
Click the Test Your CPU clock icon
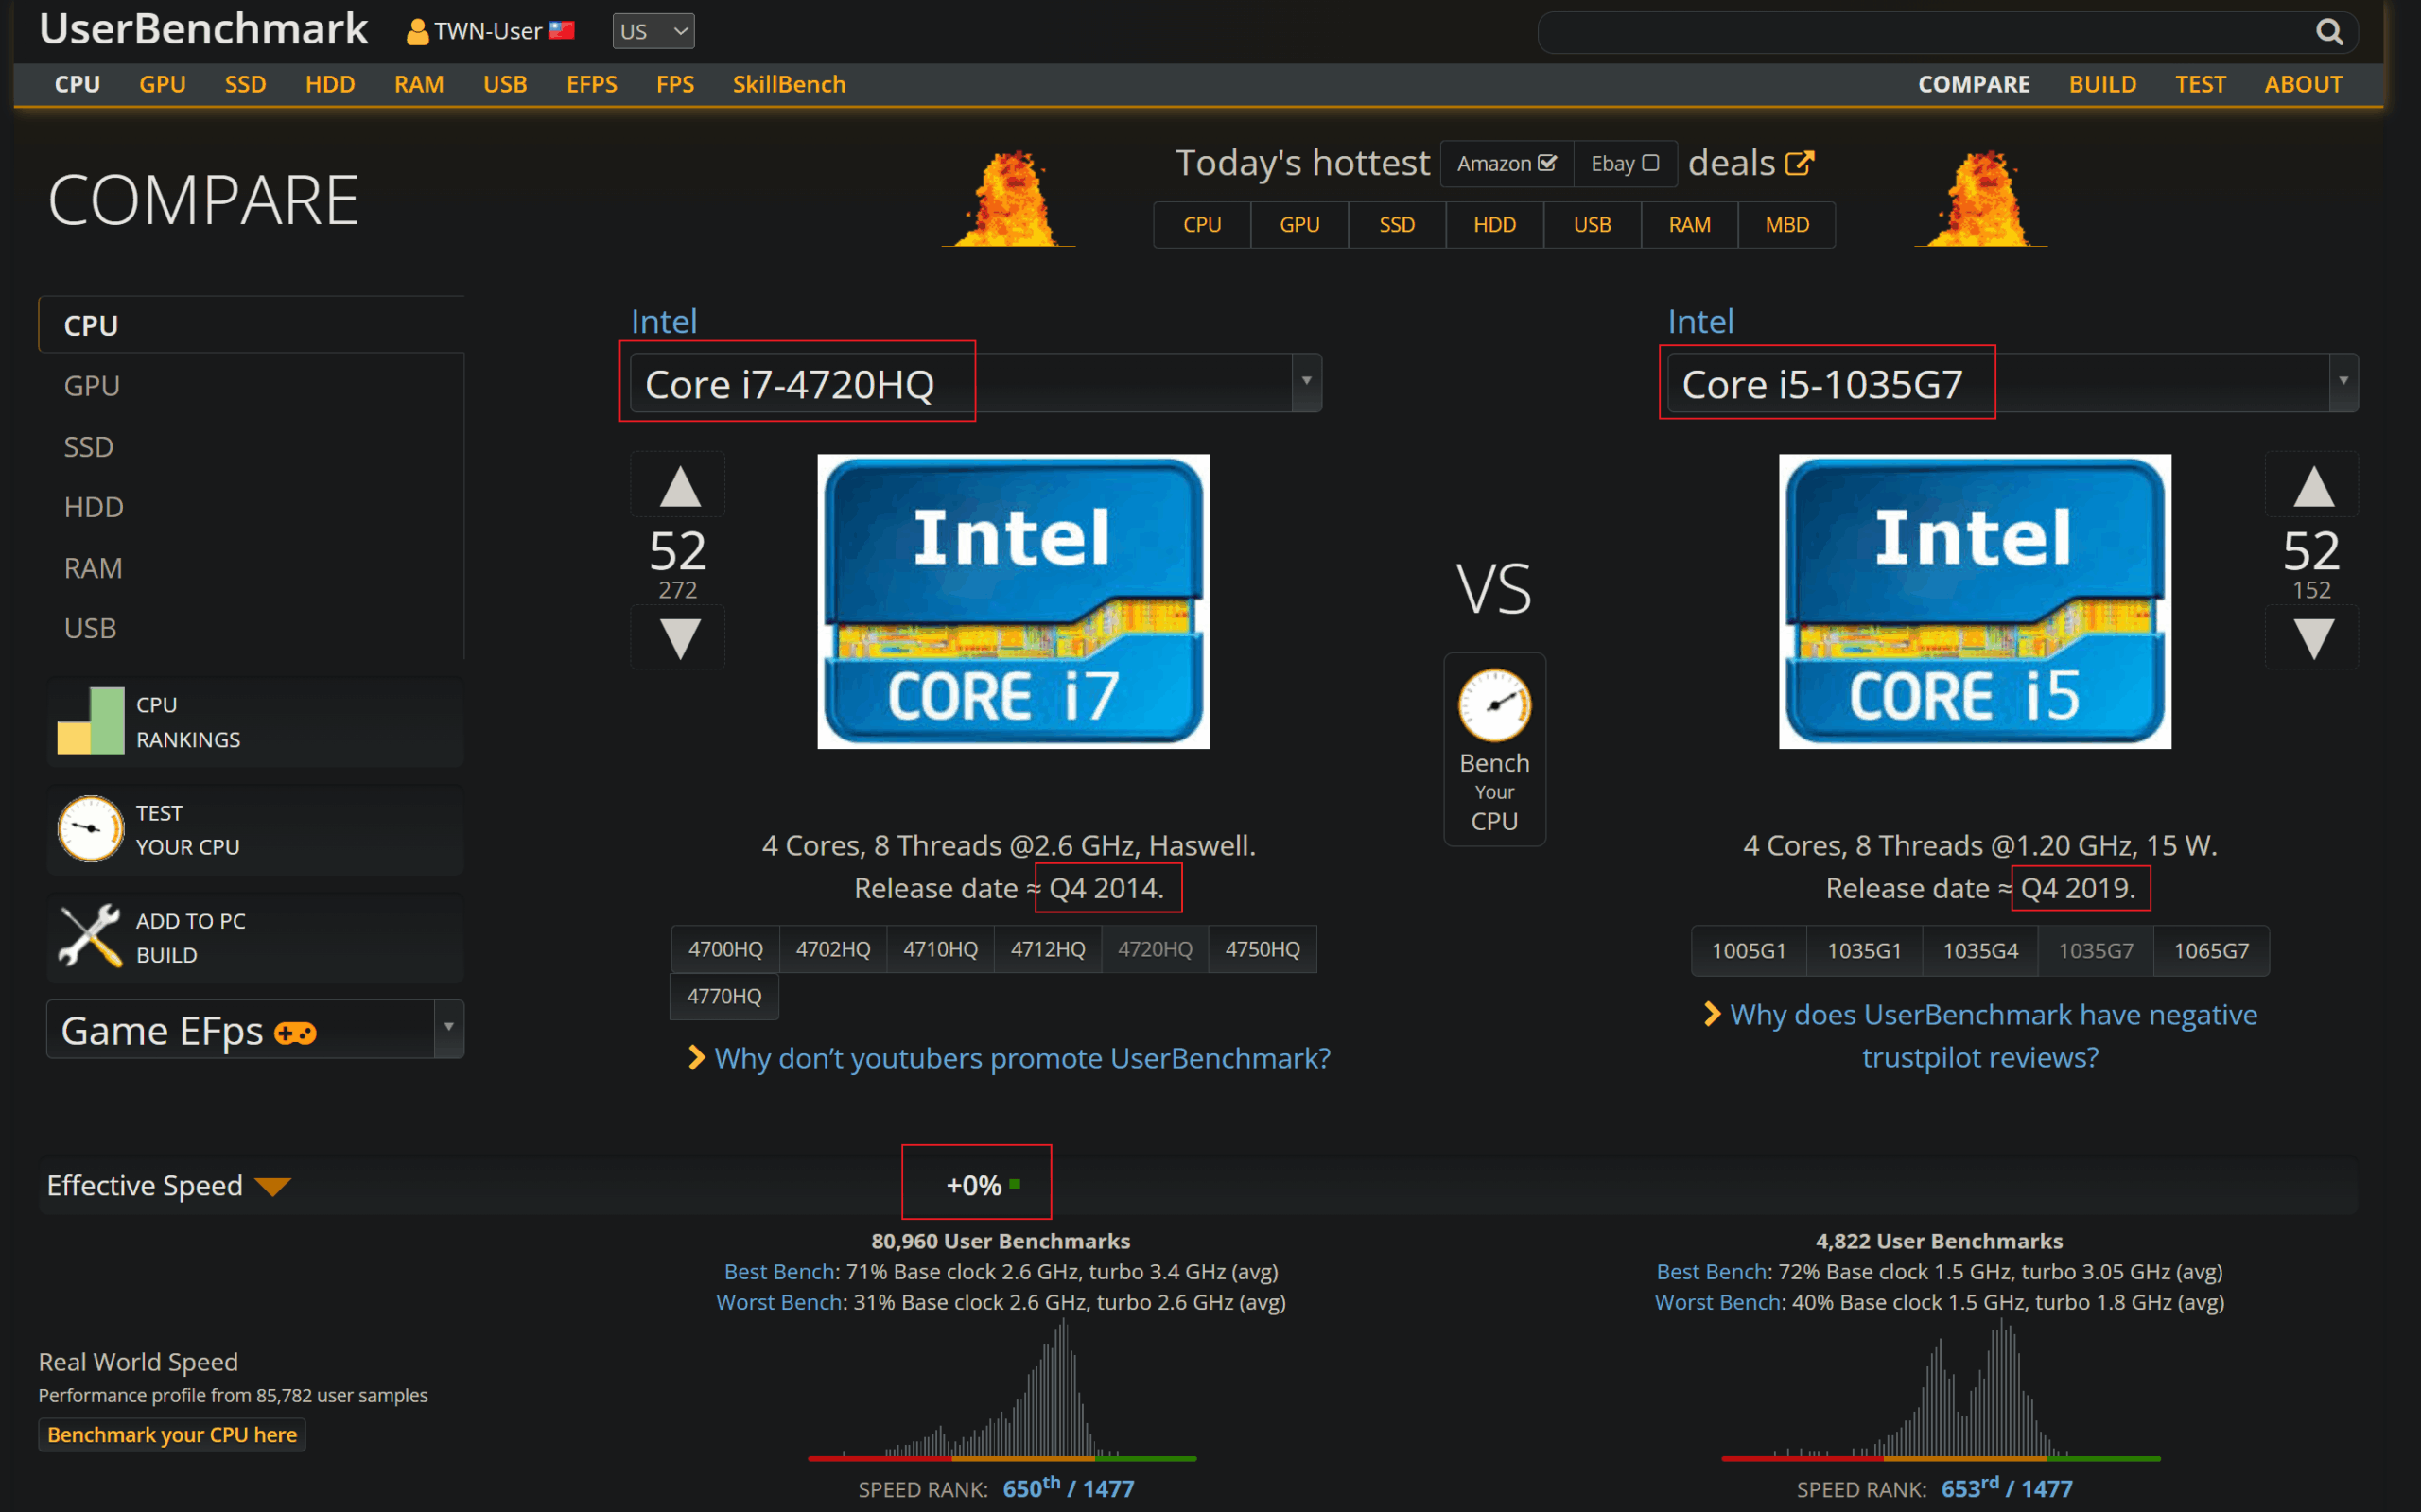(x=91, y=828)
